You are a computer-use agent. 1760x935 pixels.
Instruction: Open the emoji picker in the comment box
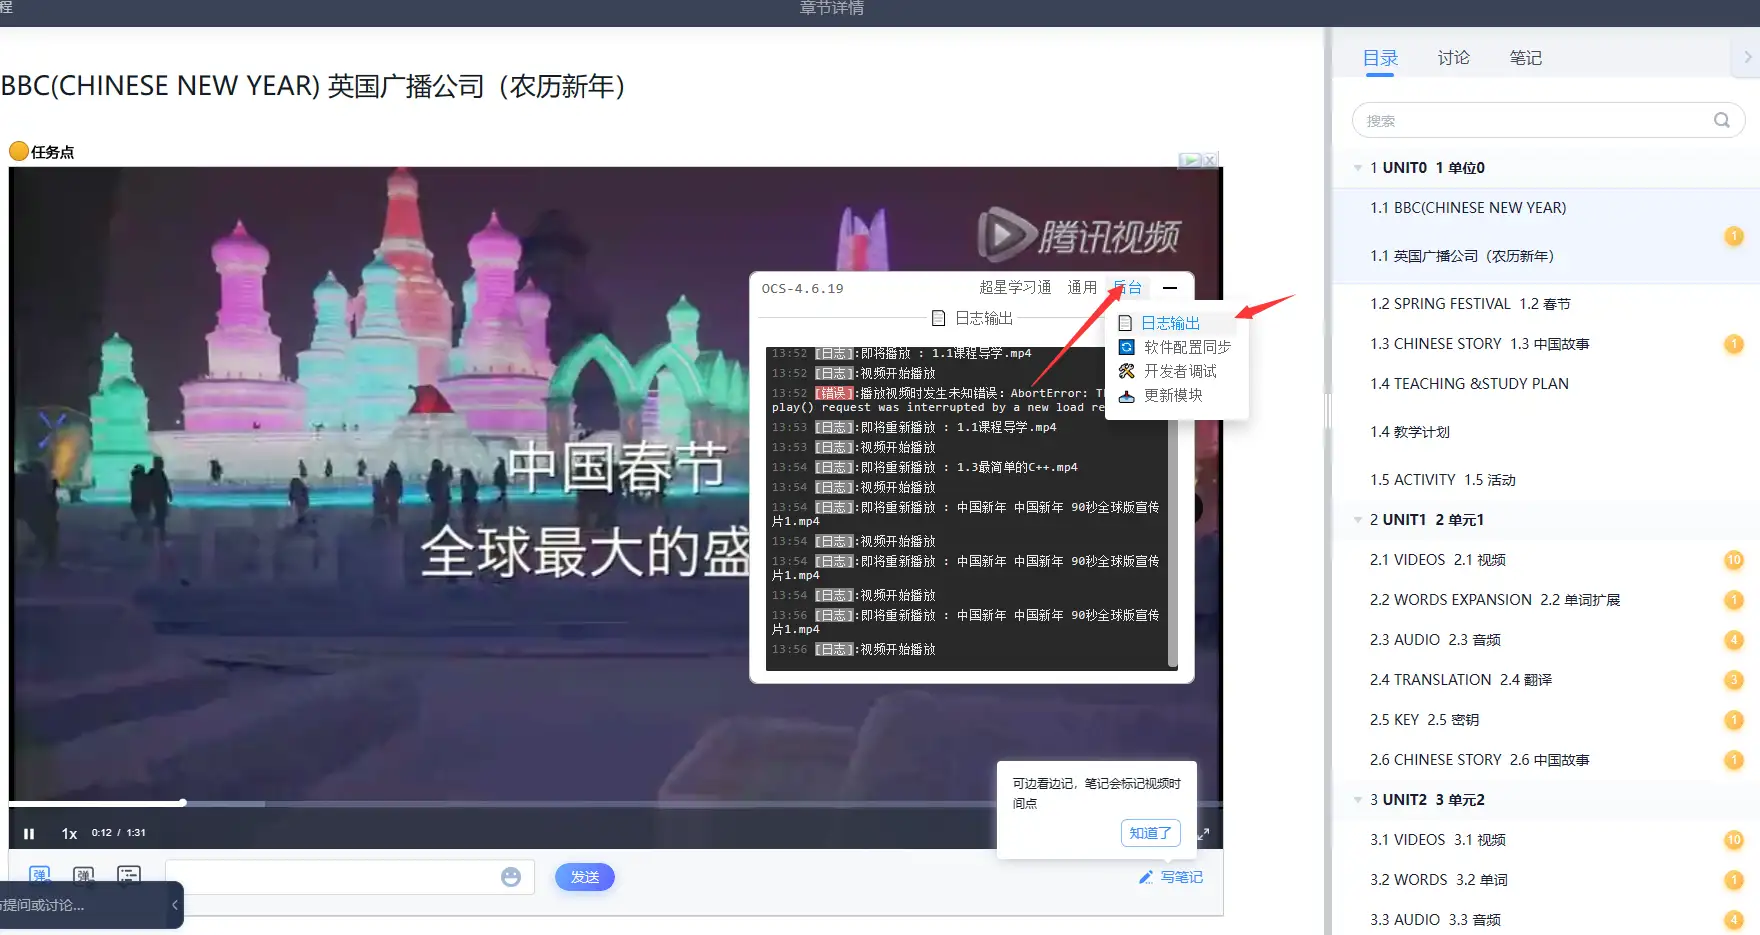(511, 877)
